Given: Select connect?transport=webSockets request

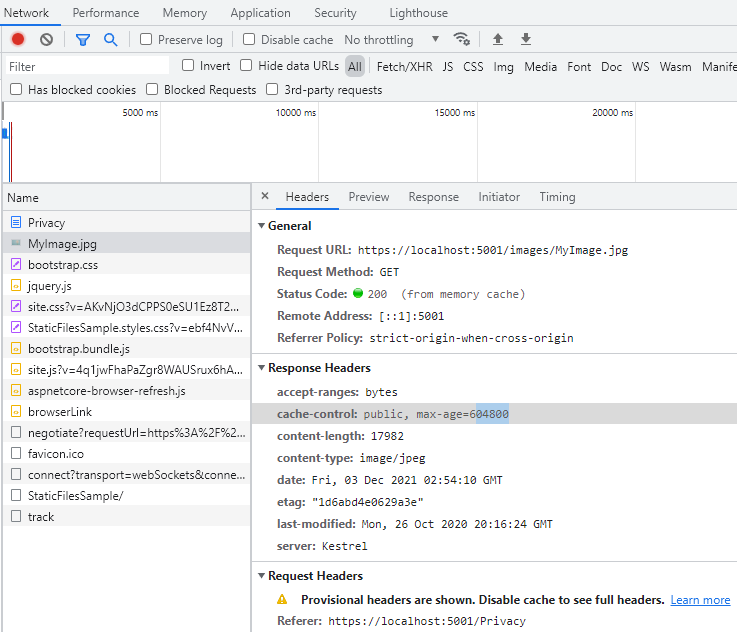Looking at the screenshot, I should click(126, 475).
